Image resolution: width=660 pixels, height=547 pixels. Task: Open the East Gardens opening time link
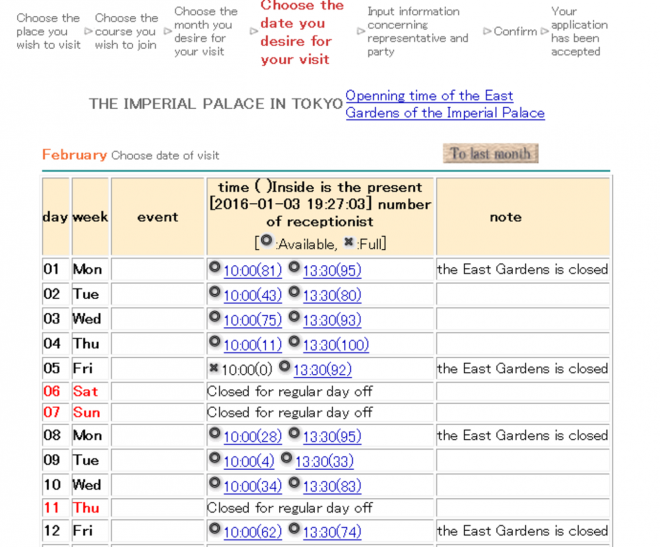coord(445,104)
